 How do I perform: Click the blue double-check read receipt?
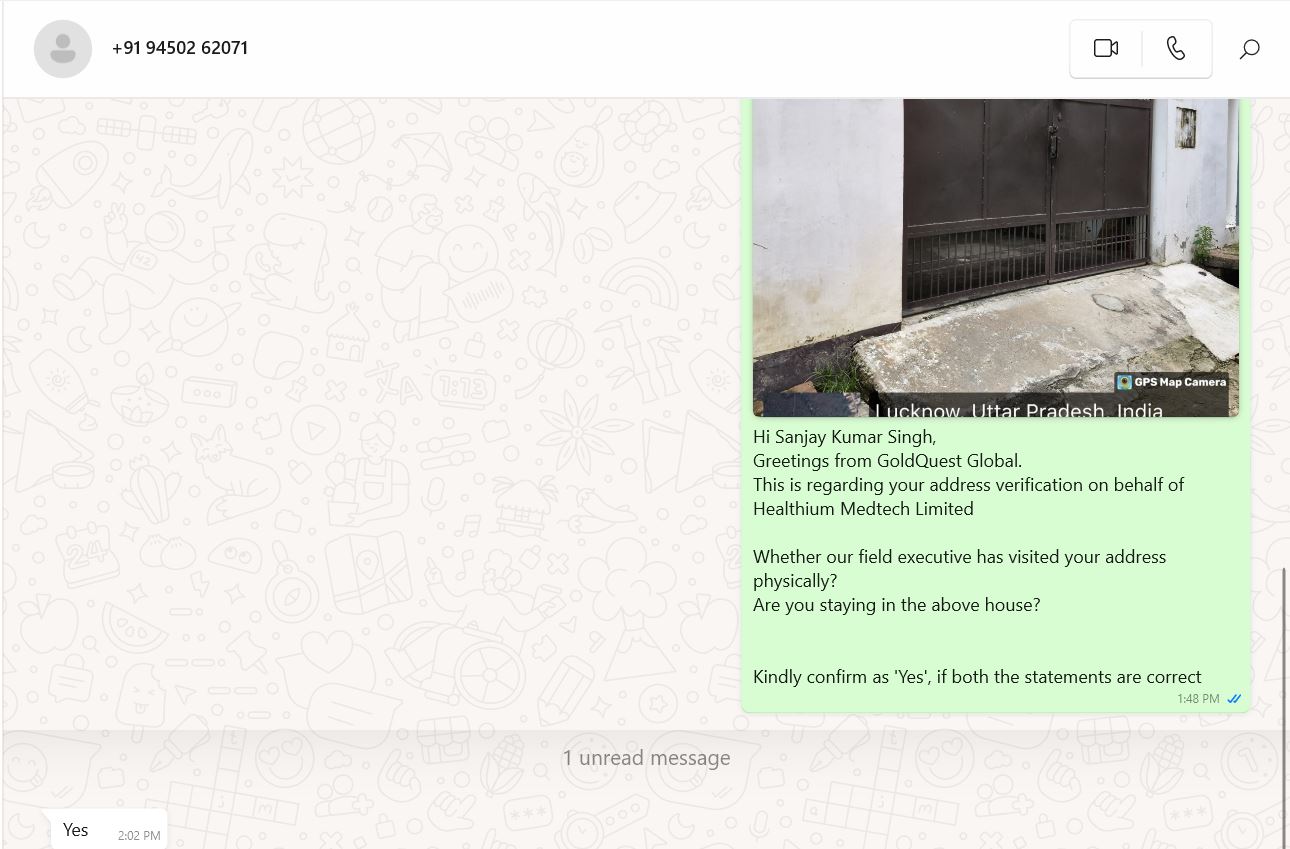[x=1234, y=699]
